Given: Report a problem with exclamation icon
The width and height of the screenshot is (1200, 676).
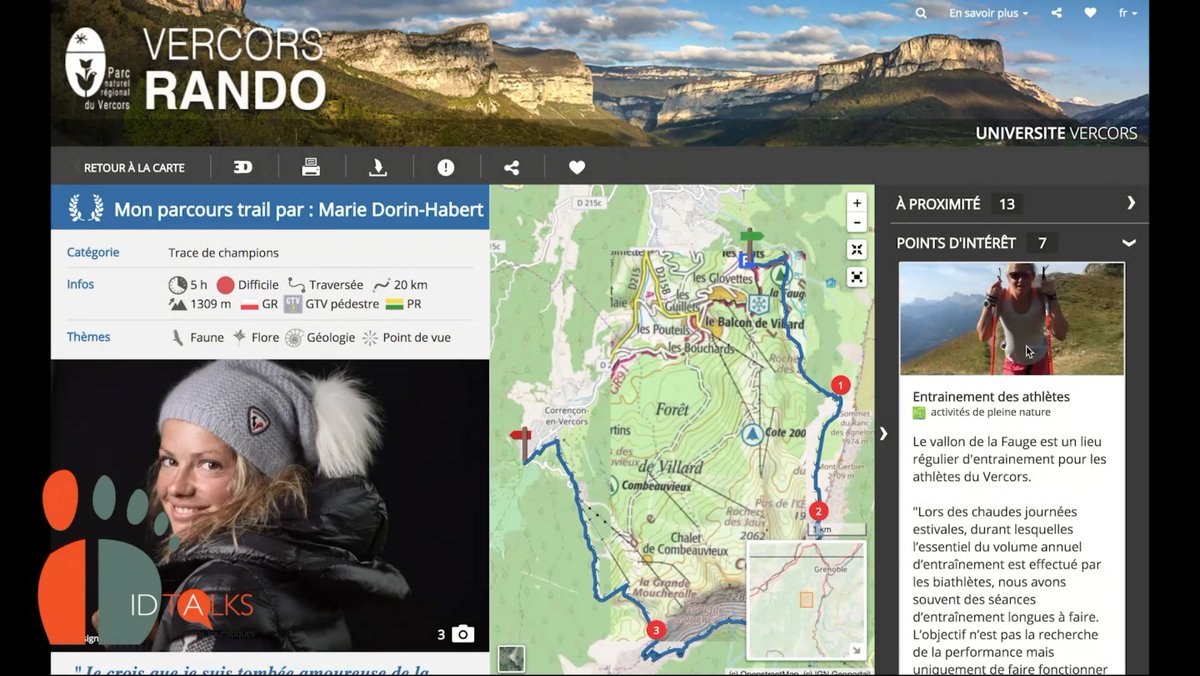Looking at the screenshot, I should tap(446, 167).
